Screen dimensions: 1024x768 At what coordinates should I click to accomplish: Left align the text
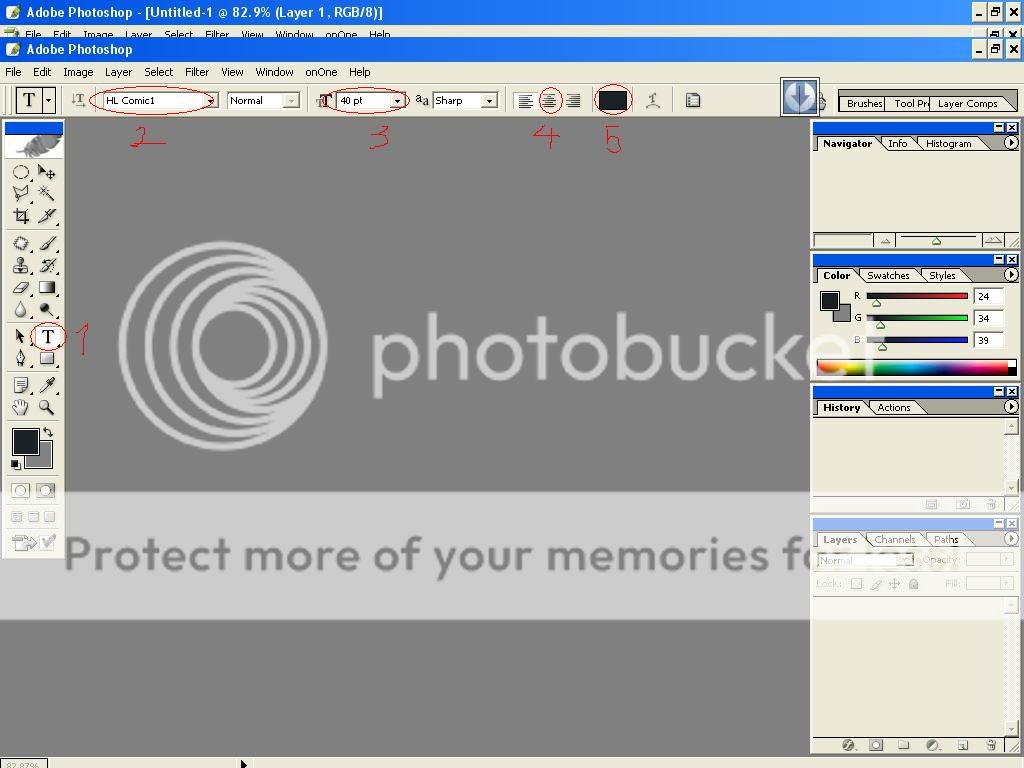525,101
